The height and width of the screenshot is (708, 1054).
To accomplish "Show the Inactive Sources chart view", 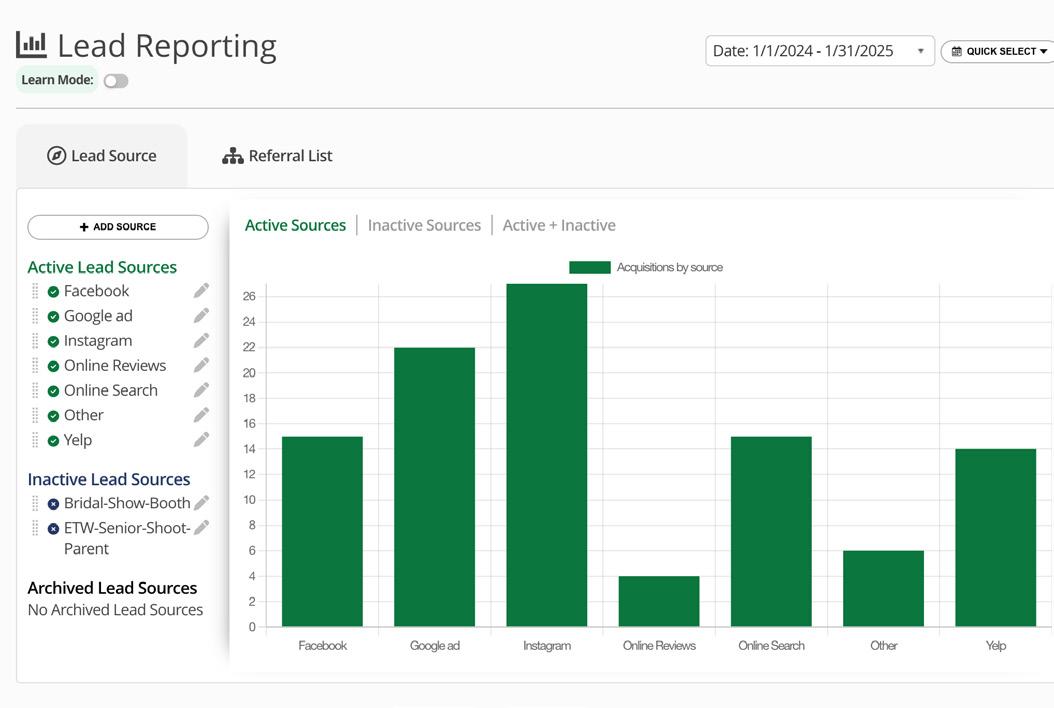I will coord(424,225).
